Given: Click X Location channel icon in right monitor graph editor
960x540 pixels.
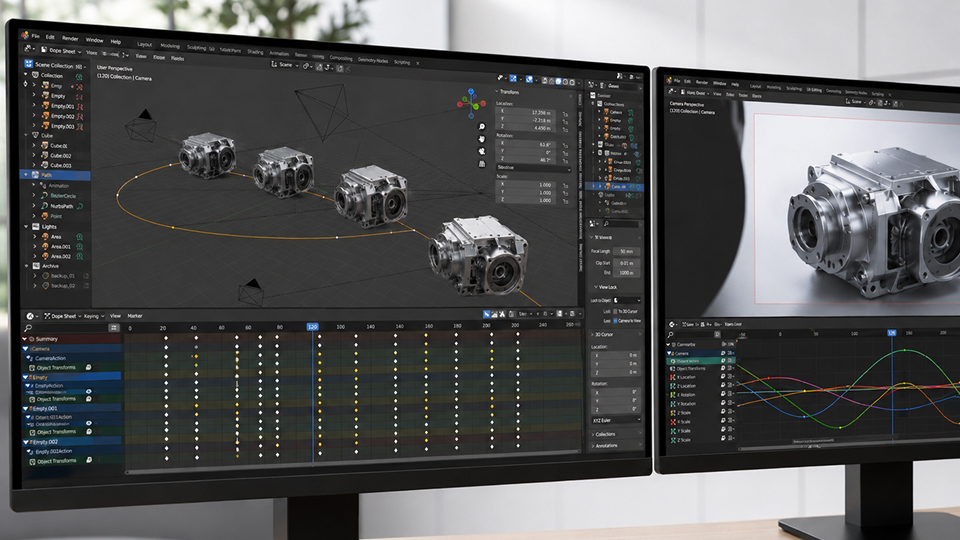Looking at the screenshot, I should click(672, 377).
